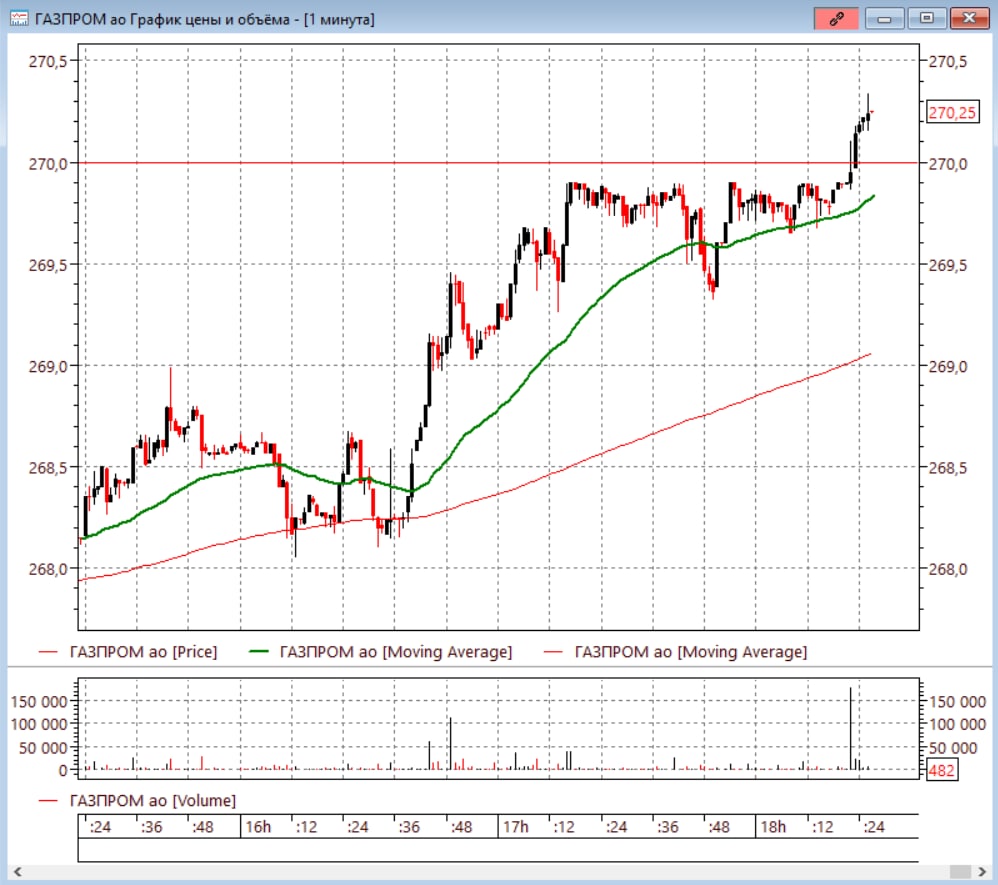
Task: Click the 268,0 label on left price axis
Action: point(48,569)
